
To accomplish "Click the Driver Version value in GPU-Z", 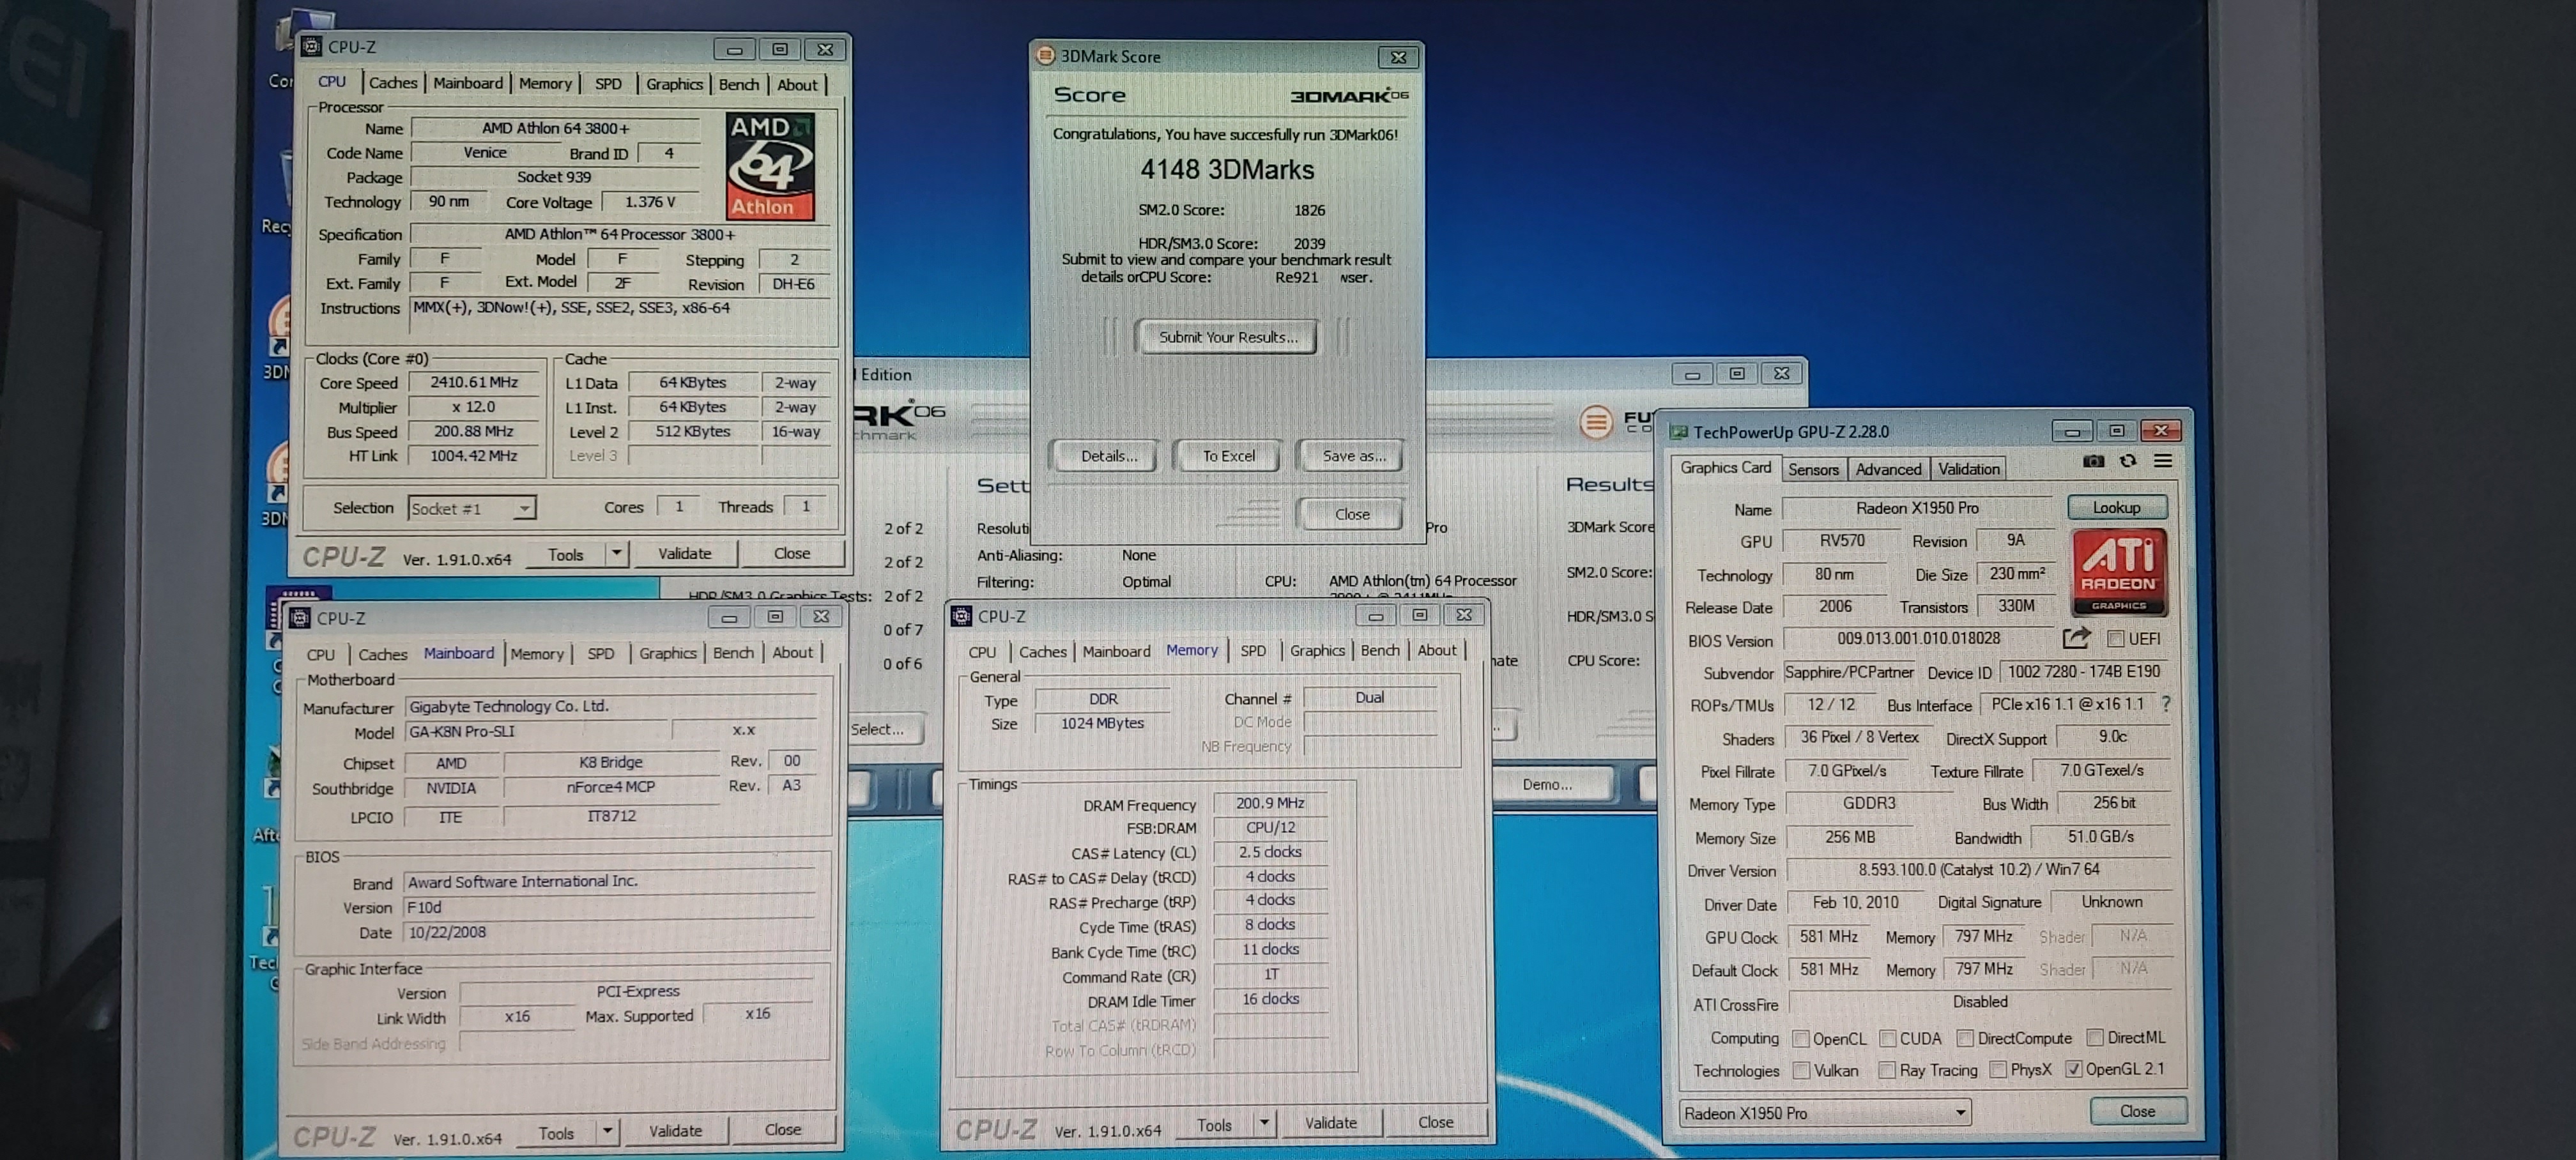I will click(x=1978, y=870).
